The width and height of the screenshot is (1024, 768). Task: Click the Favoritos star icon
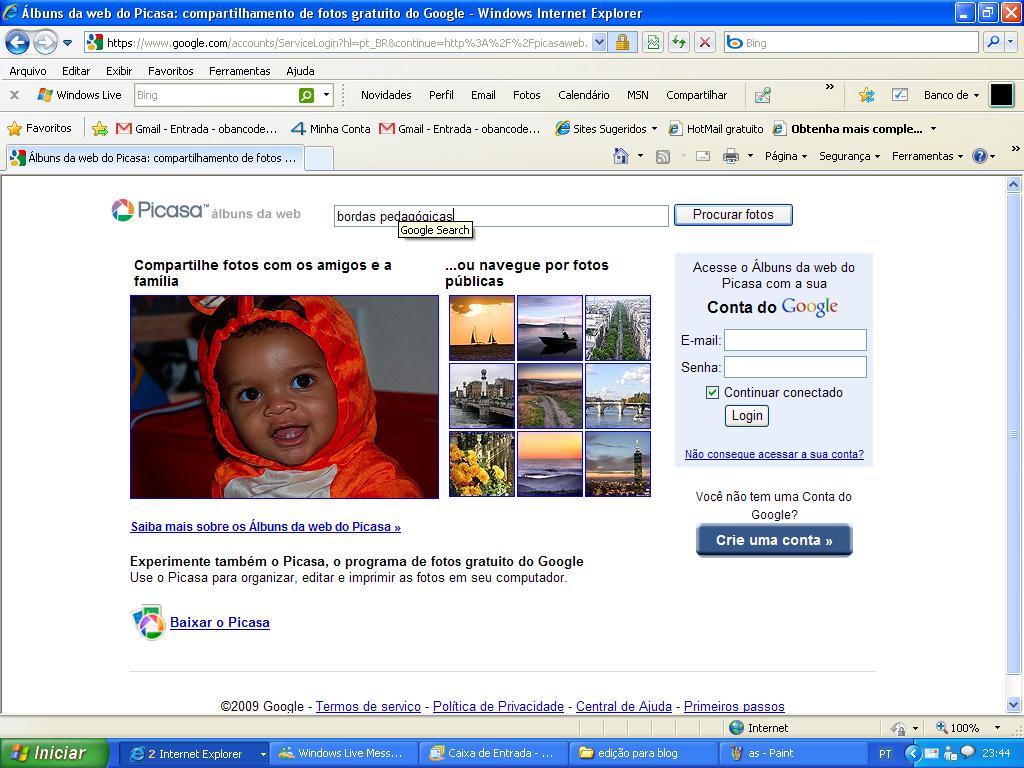(x=14, y=129)
